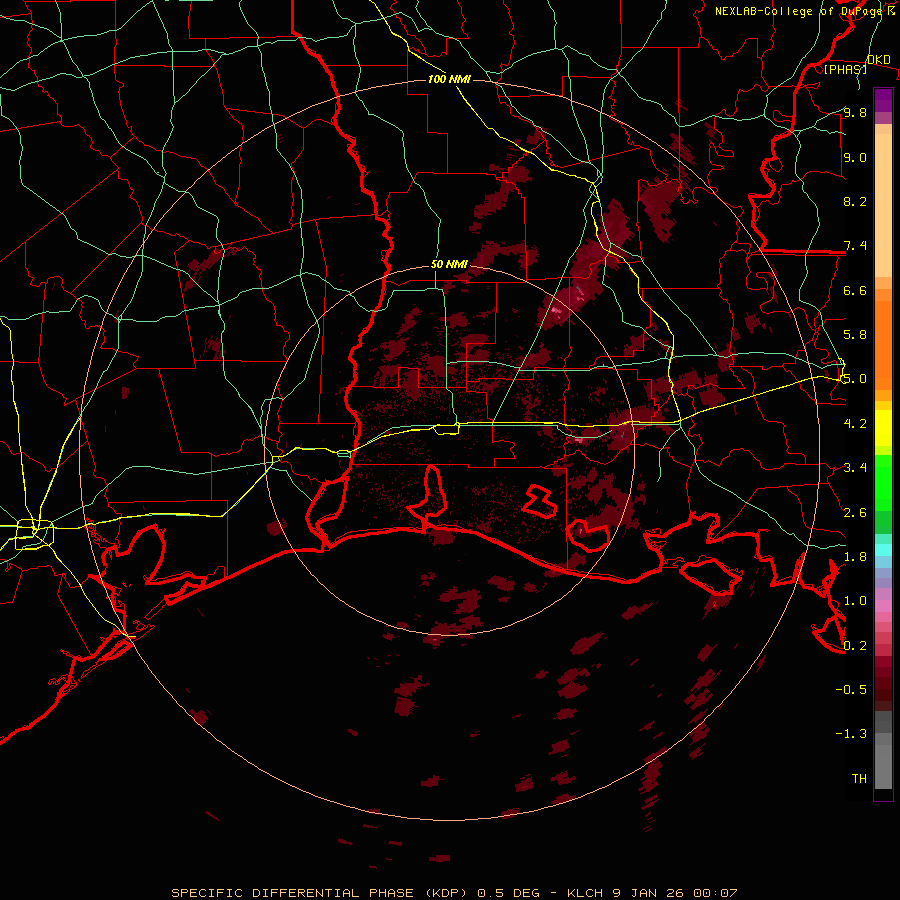
Task: Click the 6.6 value on the color scale
Action: 855,290
